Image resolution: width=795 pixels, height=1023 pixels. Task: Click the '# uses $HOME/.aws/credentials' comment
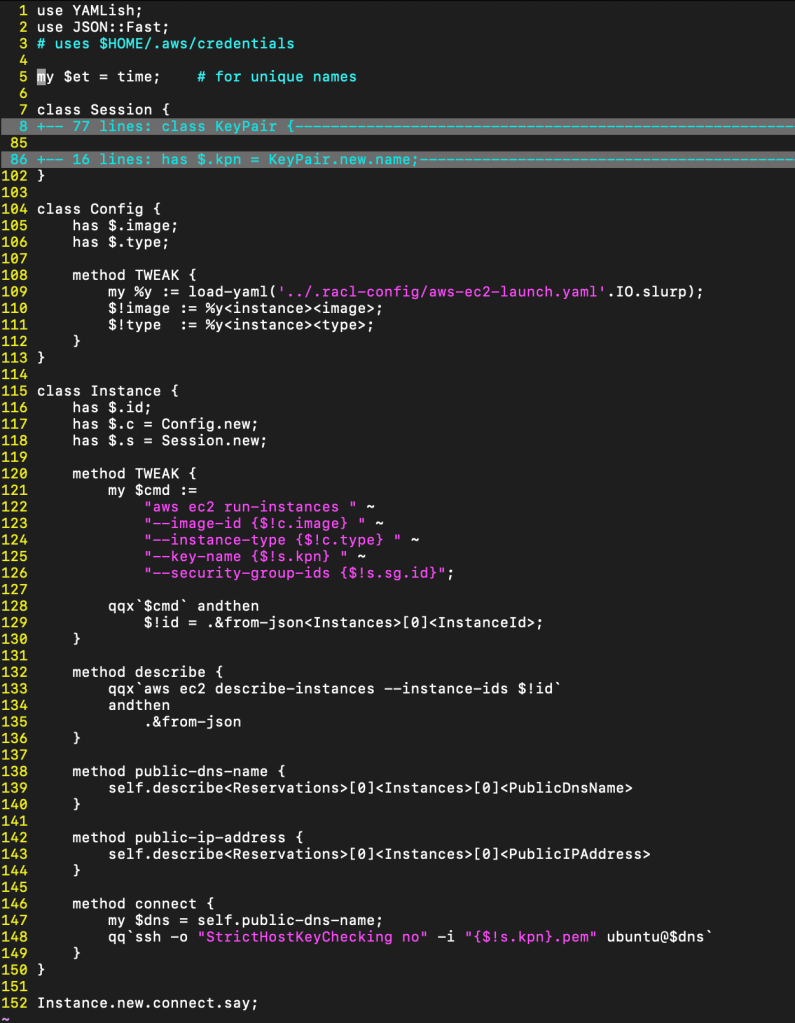[165, 44]
